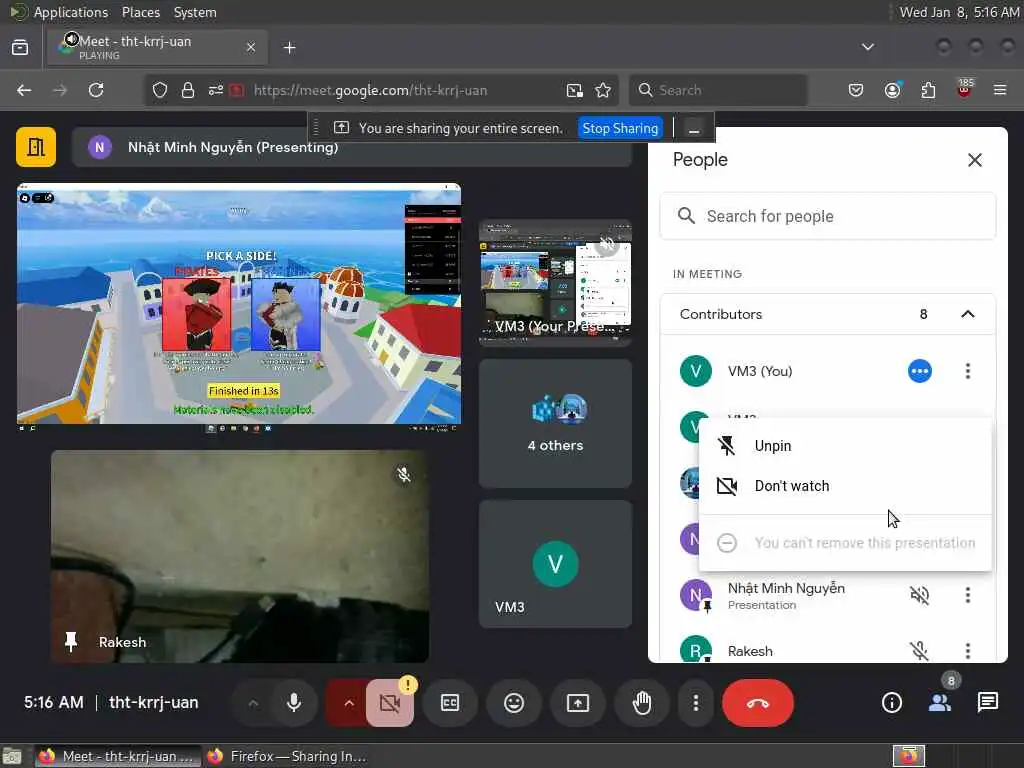Switch to Firefox Sharing Indicator taskbar window
This screenshot has width=1024, height=768.
pos(286,756)
